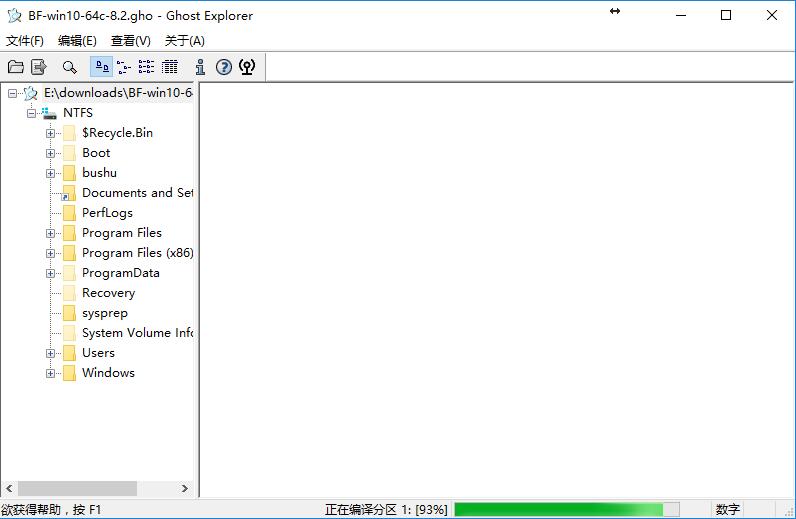Click the tree horizontal scrollbar thumb
Screen dimensions: 796x519
pyautogui.click(x=77, y=489)
